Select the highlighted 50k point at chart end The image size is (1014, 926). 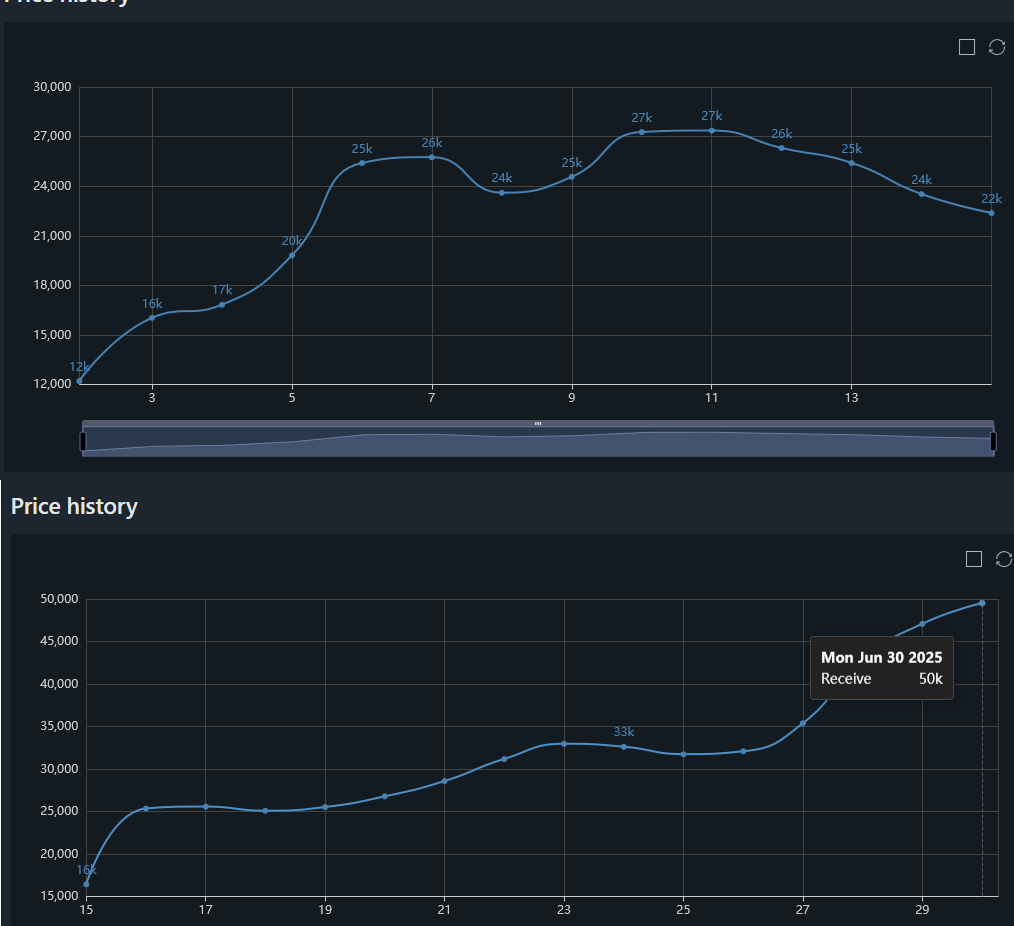982,603
